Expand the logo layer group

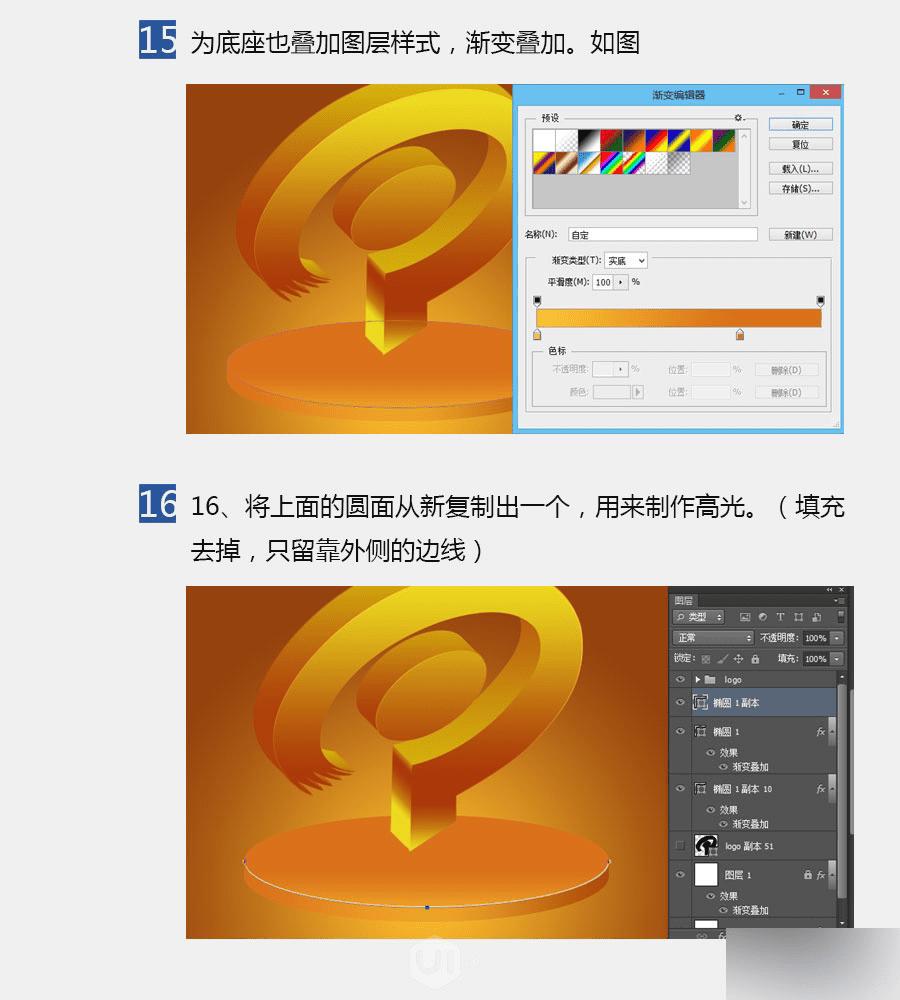coord(699,680)
